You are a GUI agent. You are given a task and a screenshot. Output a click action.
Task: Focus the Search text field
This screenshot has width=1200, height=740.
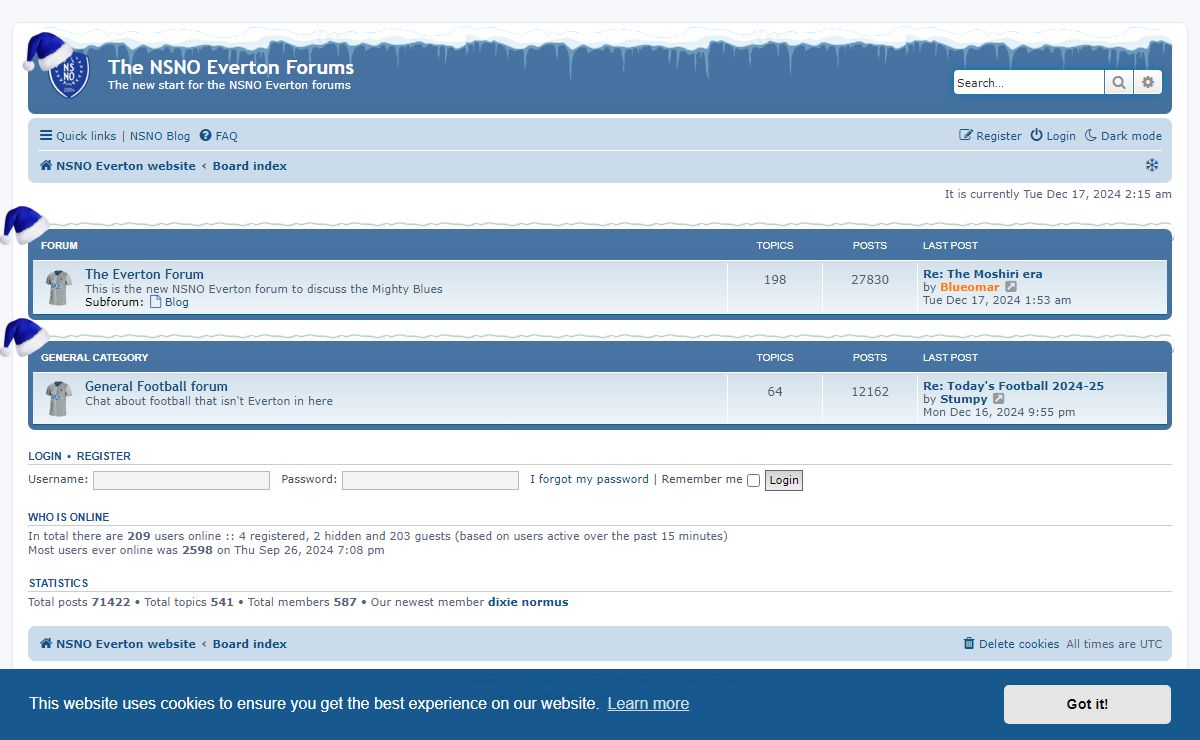click(1029, 83)
